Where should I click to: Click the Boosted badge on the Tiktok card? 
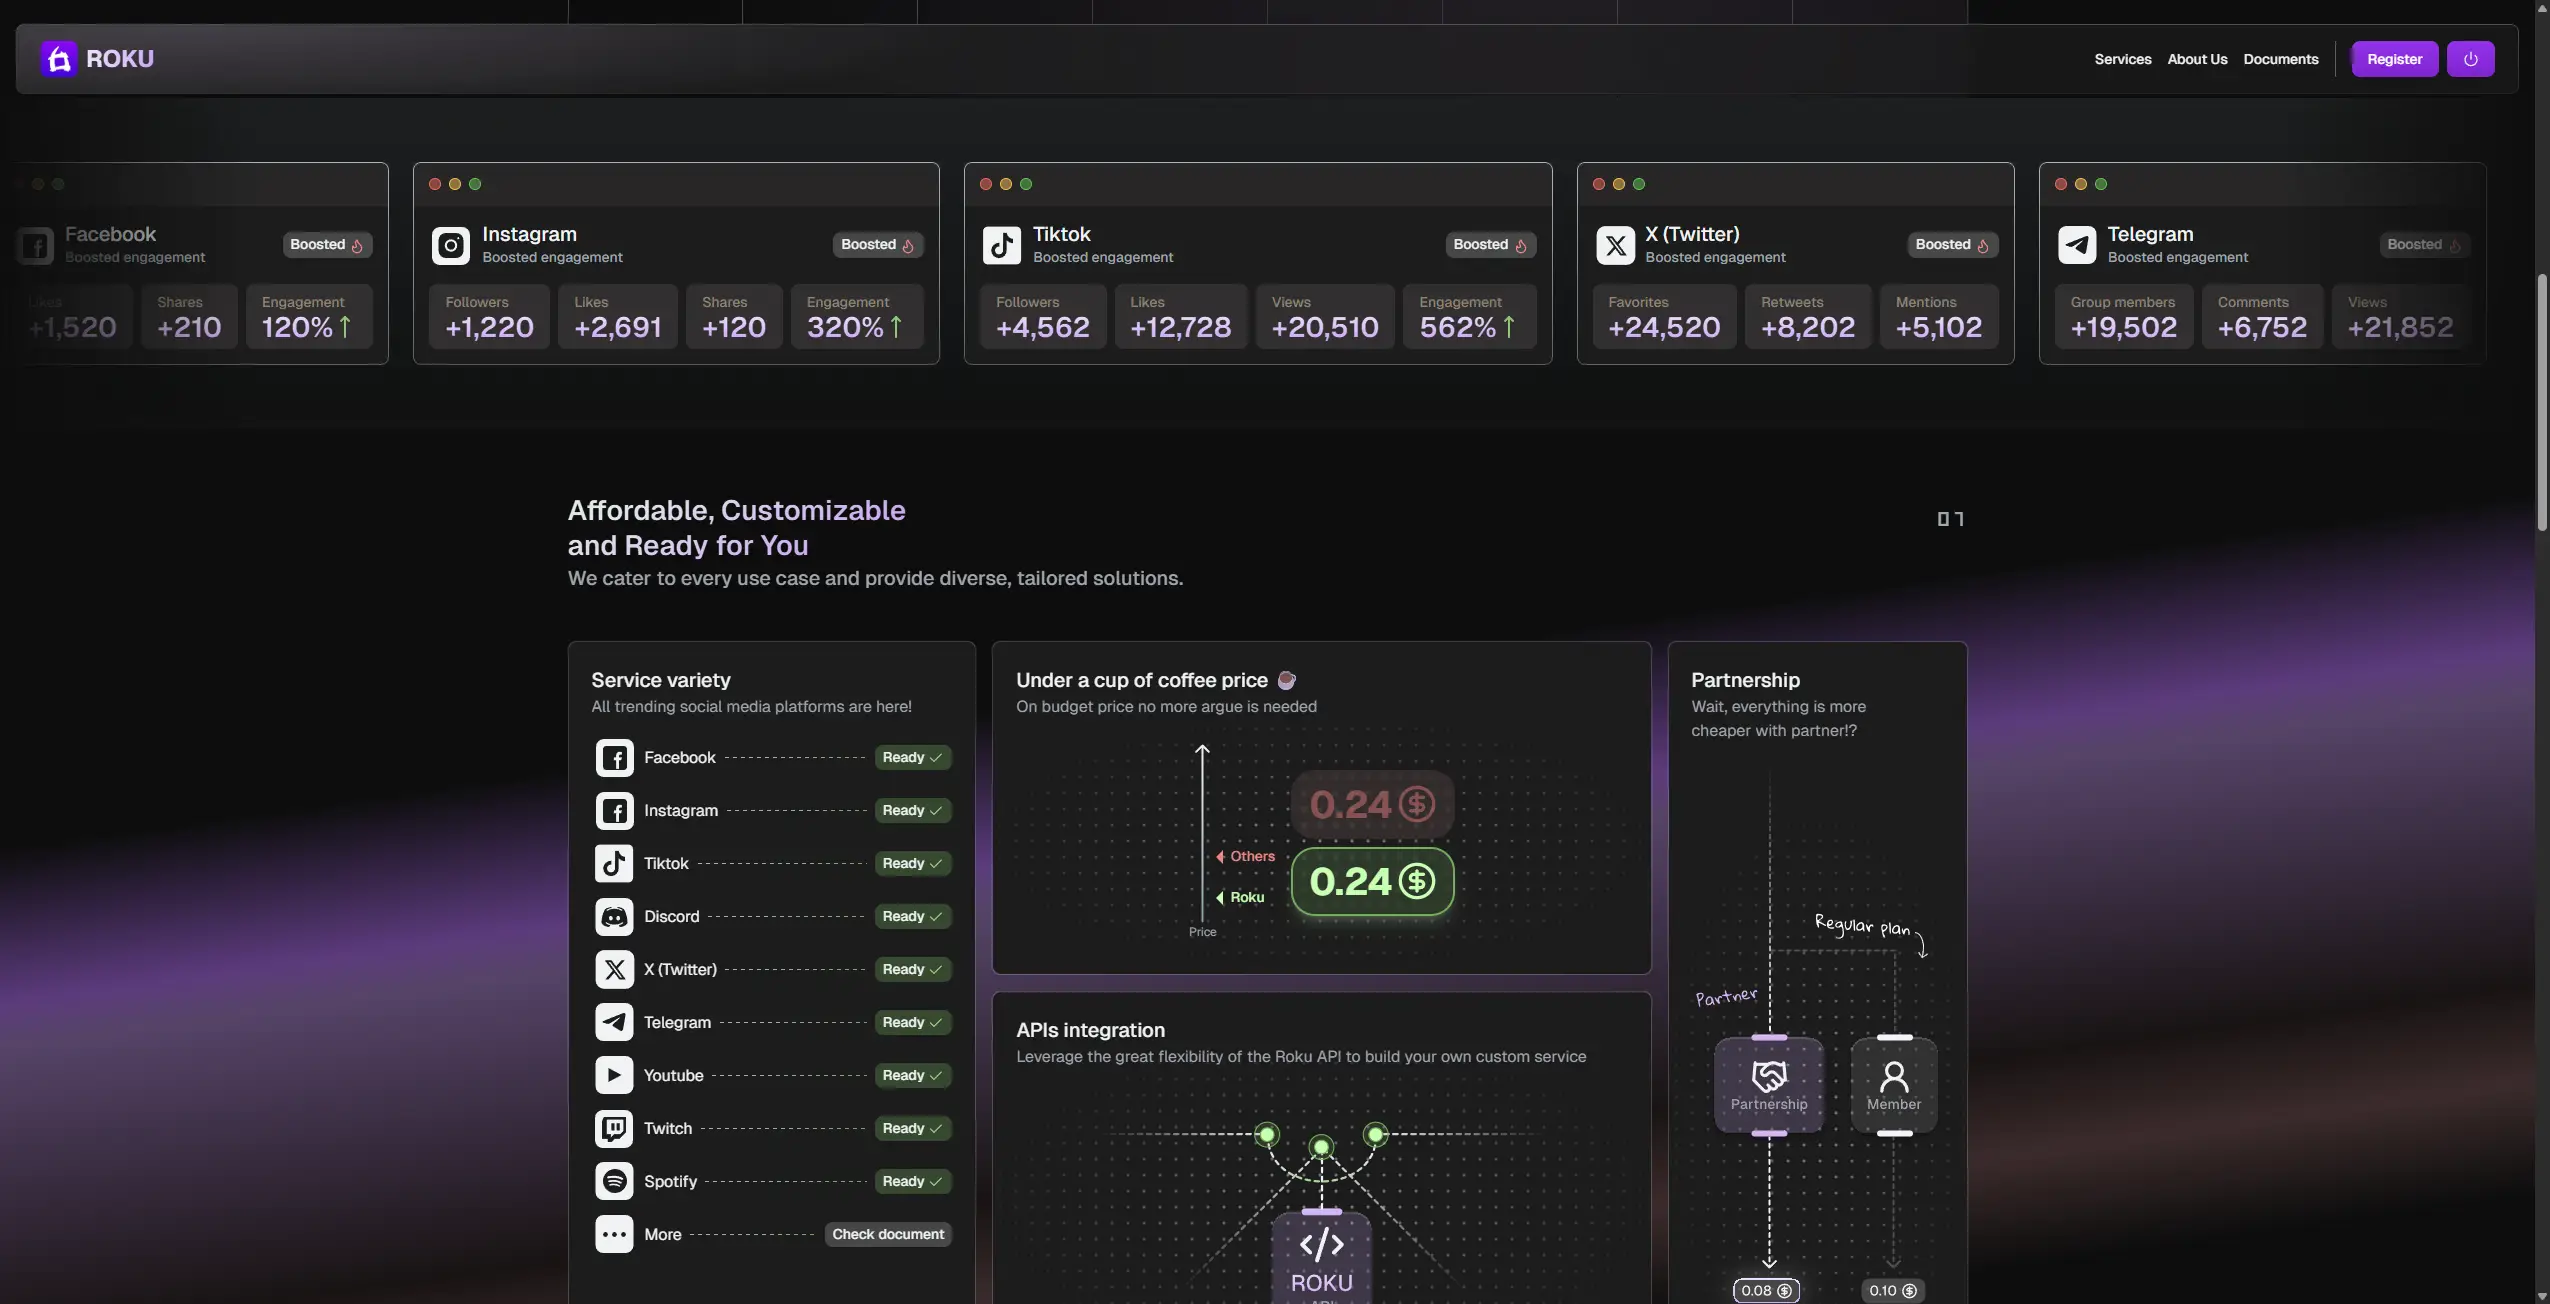(1490, 245)
